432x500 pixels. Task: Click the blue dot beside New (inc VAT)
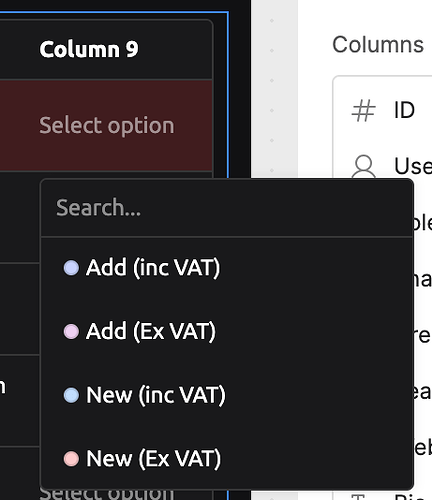coord(71,395)
